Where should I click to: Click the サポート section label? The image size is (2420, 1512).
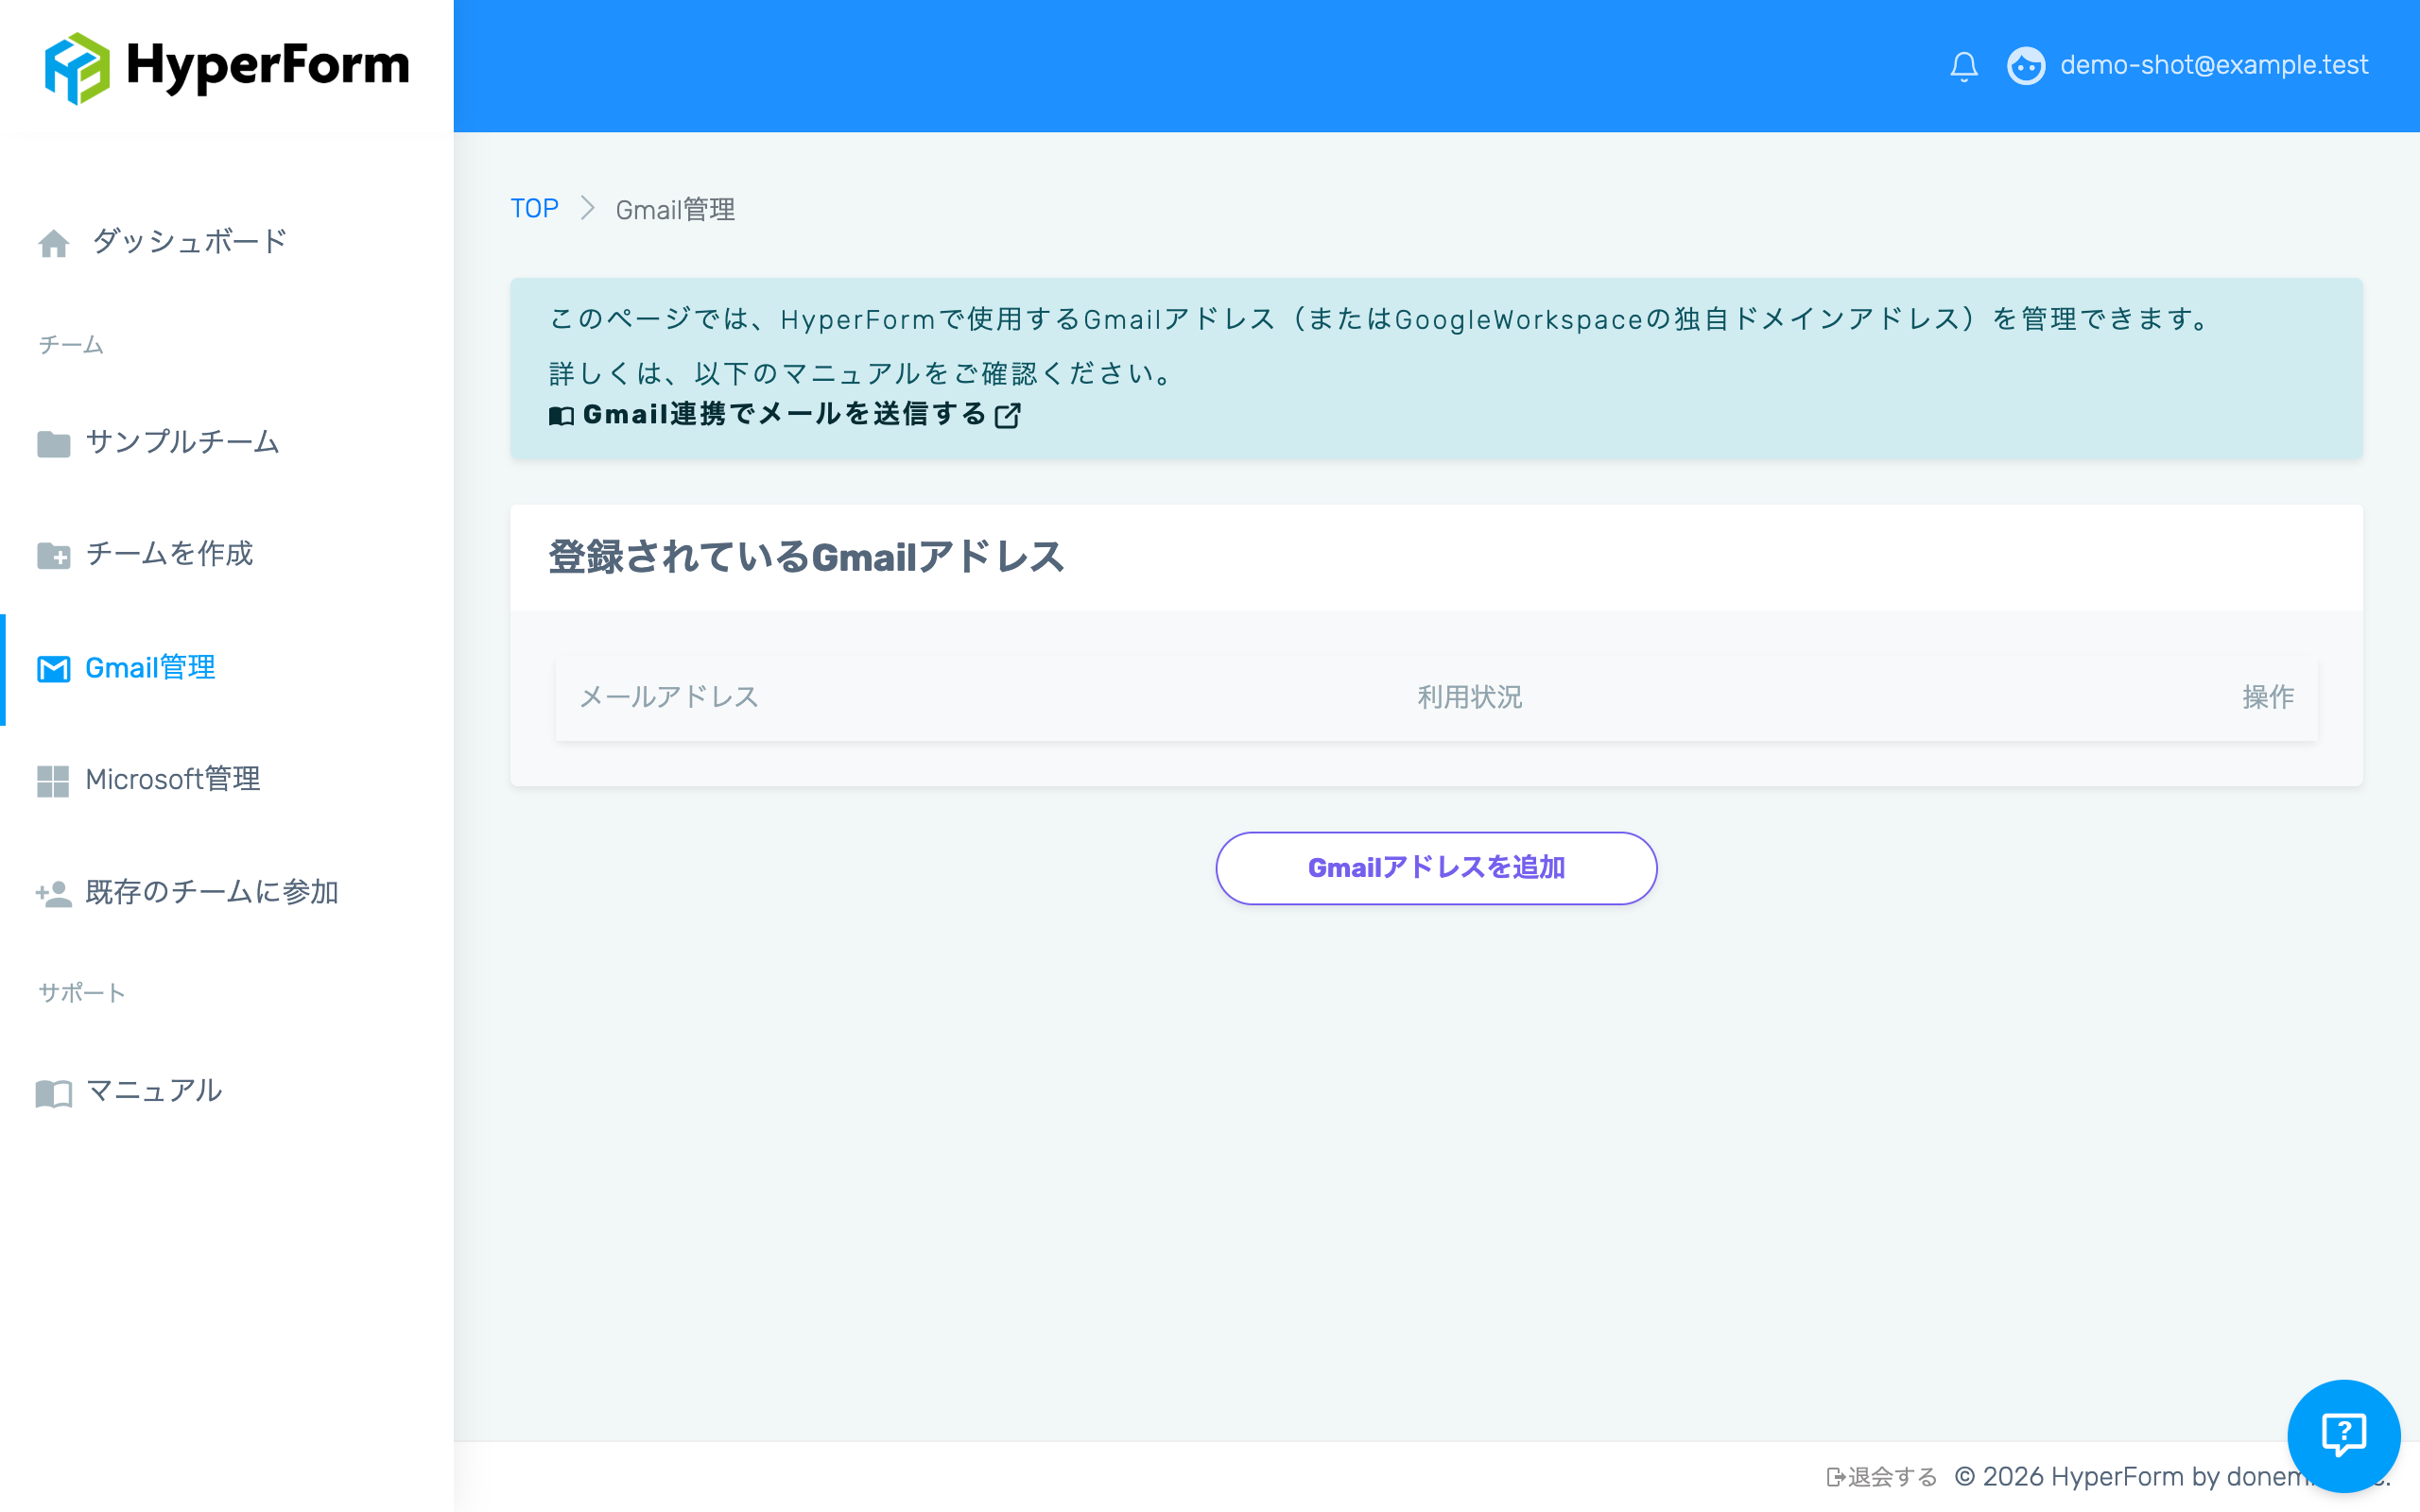tap(82, 993)
